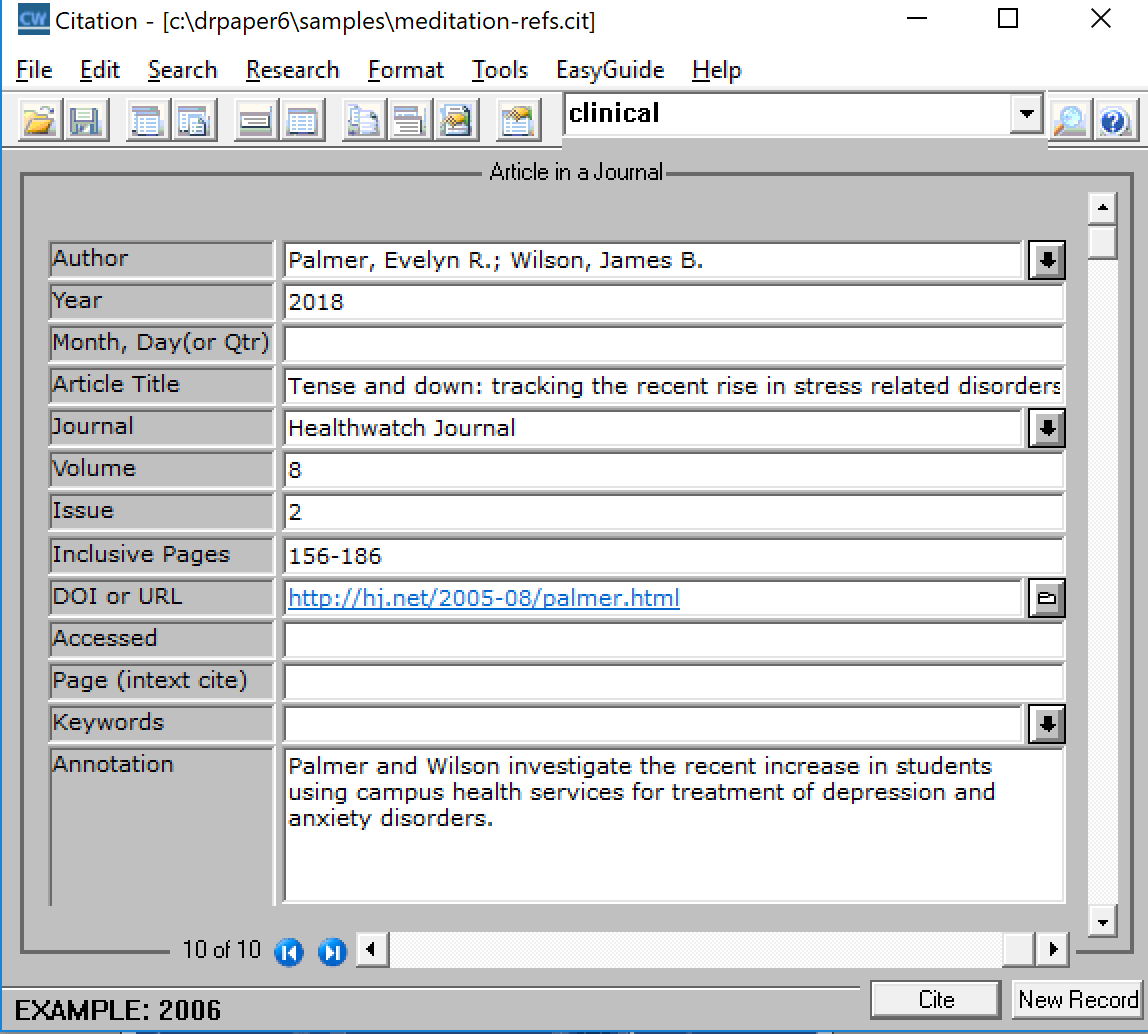
Task: Click the open folder toolbar icon
Action: (39, 121)
